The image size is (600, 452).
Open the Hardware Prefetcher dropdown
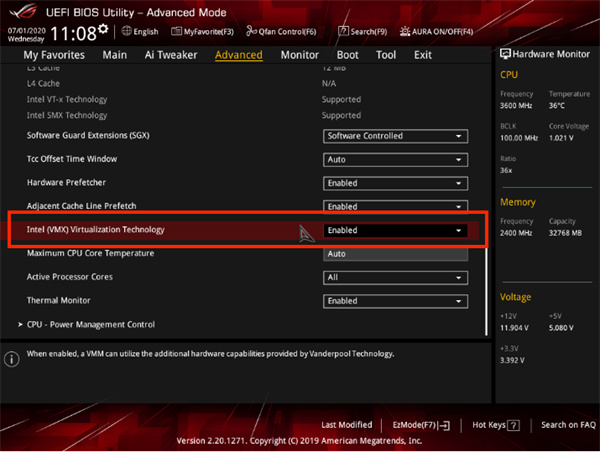396,183
